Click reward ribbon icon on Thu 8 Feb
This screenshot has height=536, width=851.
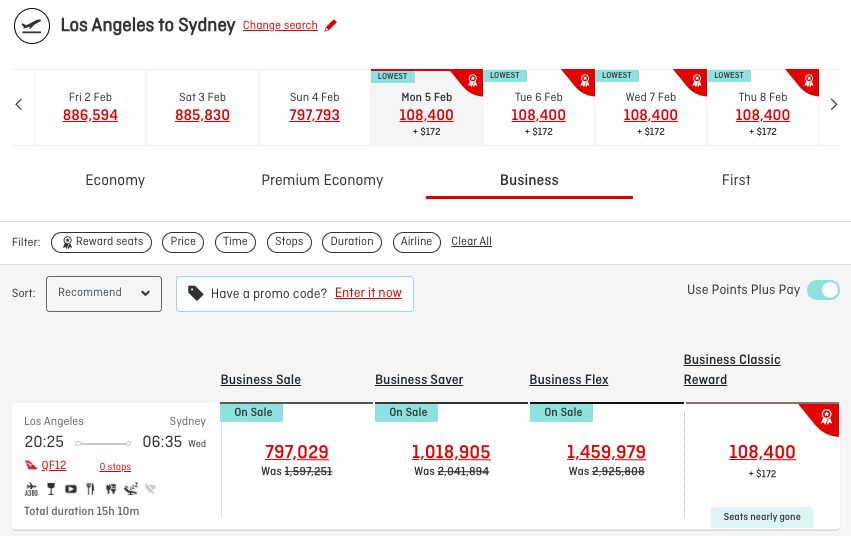pos(809,80)
